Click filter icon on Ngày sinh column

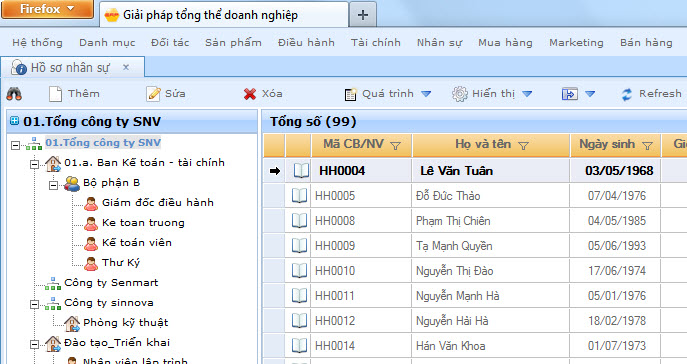[x=647, y=145]
